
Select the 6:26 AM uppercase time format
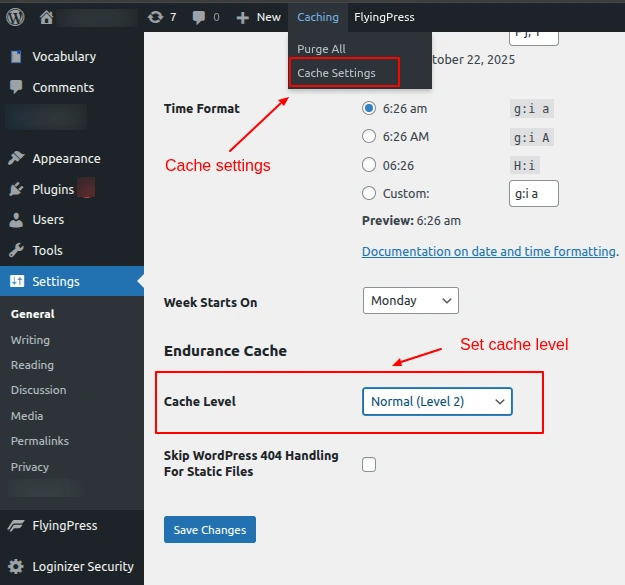click(x=369, y=136)
